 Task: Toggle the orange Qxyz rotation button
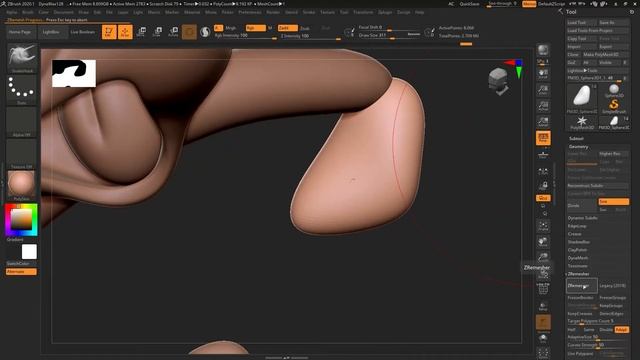(x=543, y=198)
